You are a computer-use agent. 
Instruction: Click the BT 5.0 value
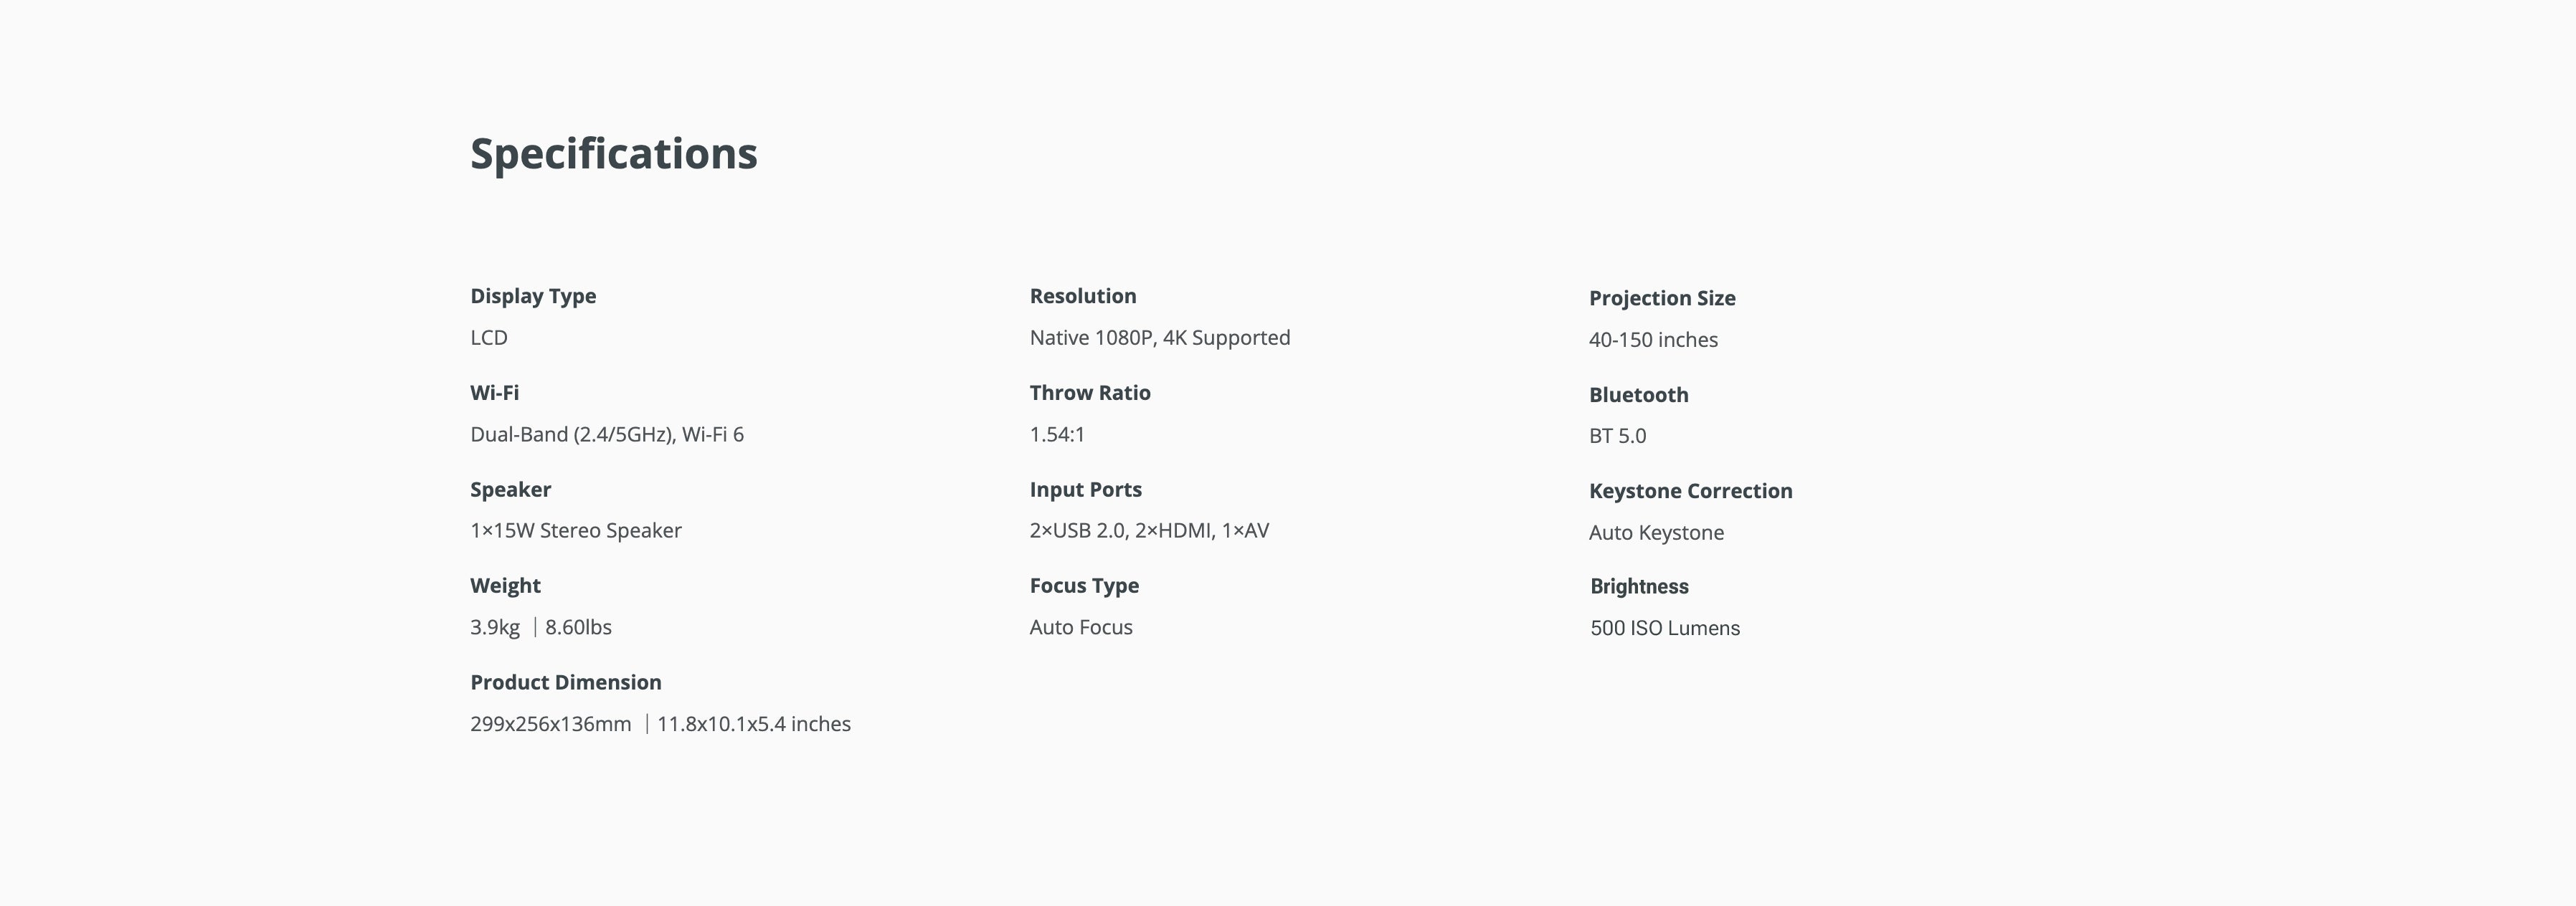(1617, 436)
